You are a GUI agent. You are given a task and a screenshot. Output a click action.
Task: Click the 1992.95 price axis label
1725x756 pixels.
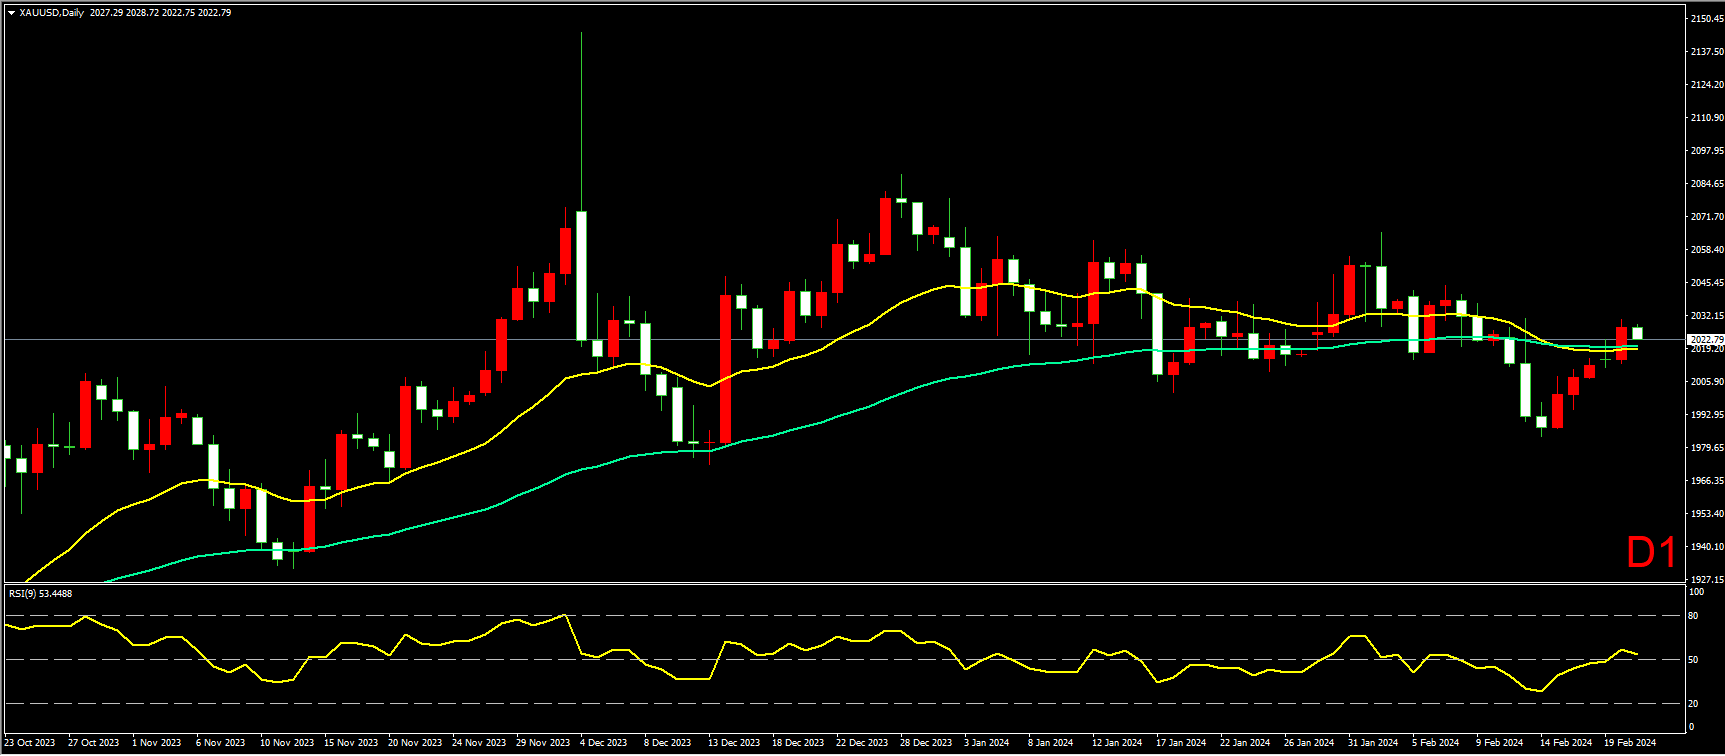pyautogui.click(x=1707, y=415)
